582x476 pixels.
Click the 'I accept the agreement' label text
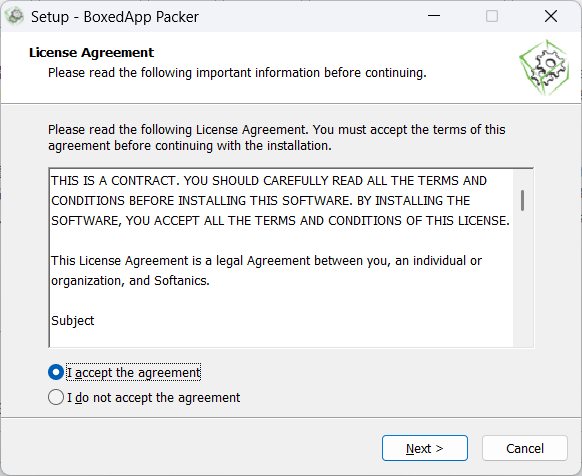pos(134,372)
